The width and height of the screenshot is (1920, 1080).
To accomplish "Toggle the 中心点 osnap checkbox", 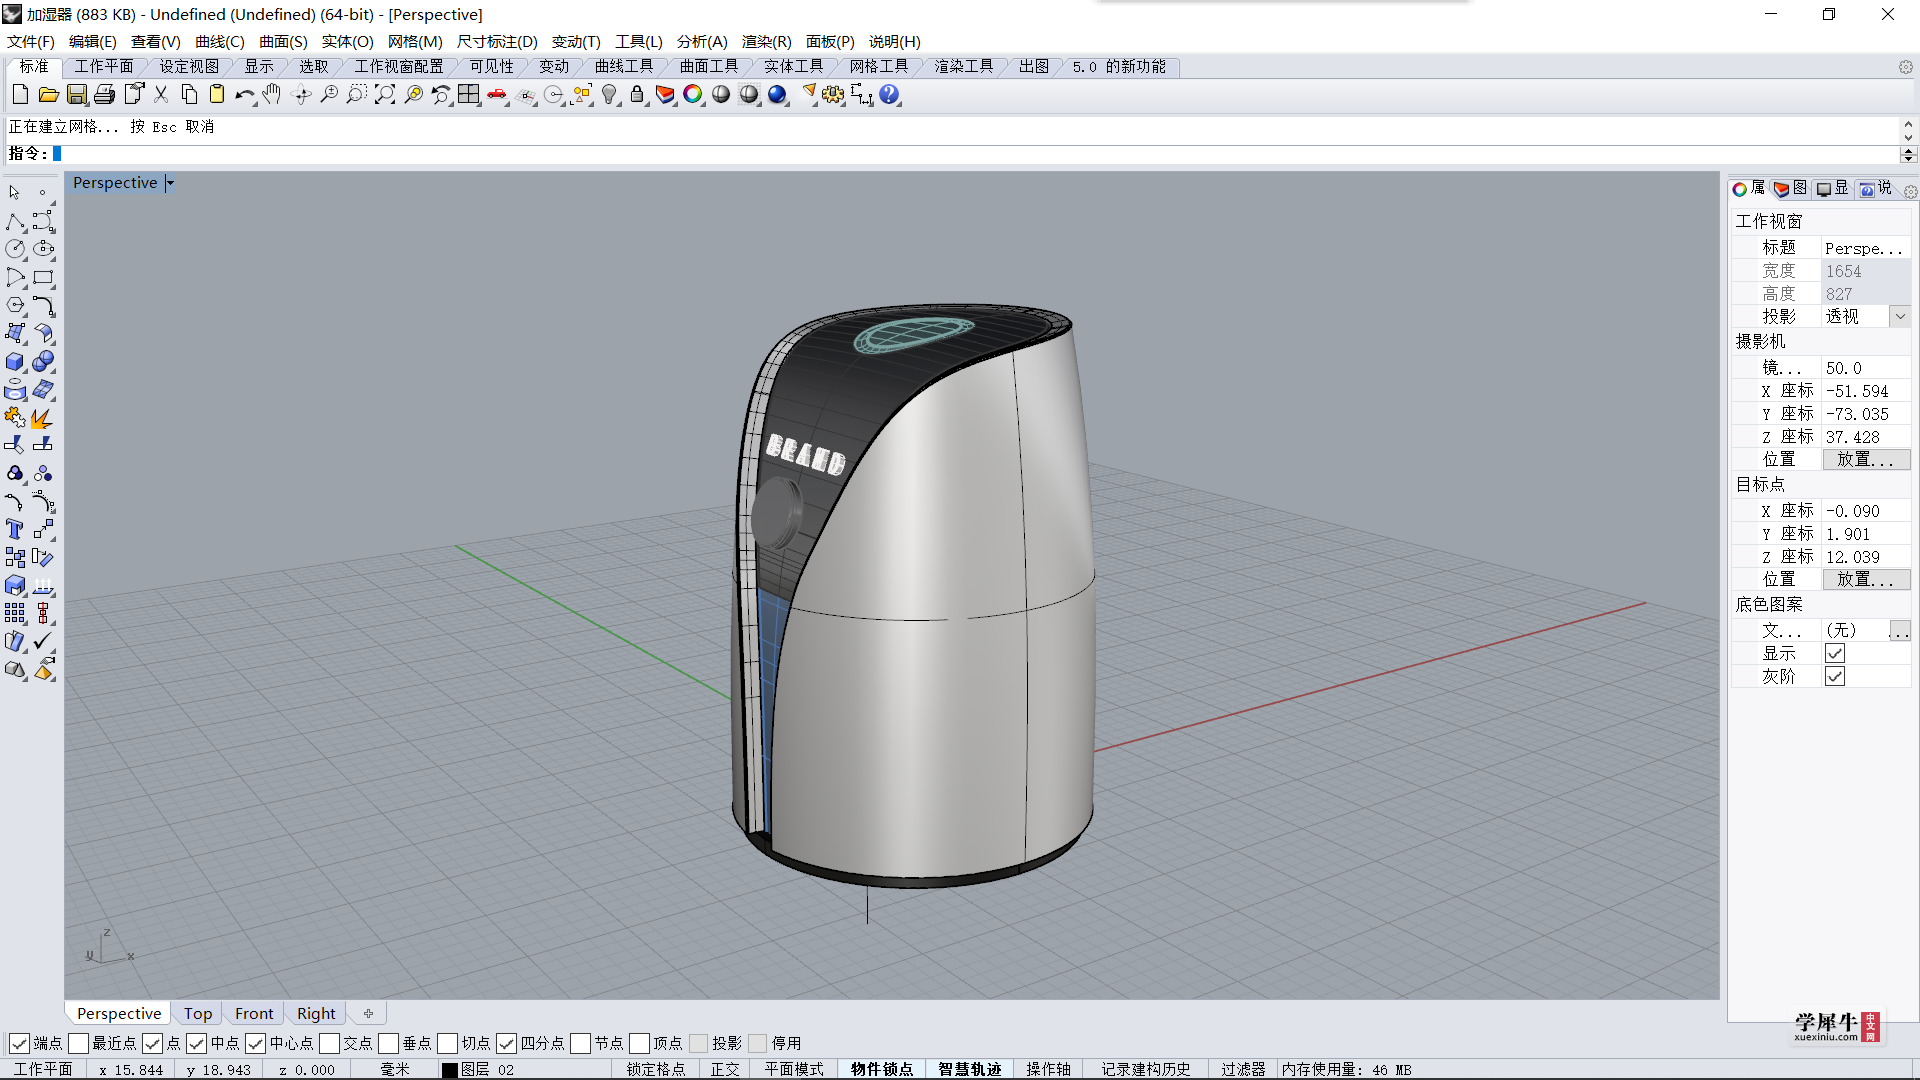I will pyautogui.click(x=255, y=1043).
